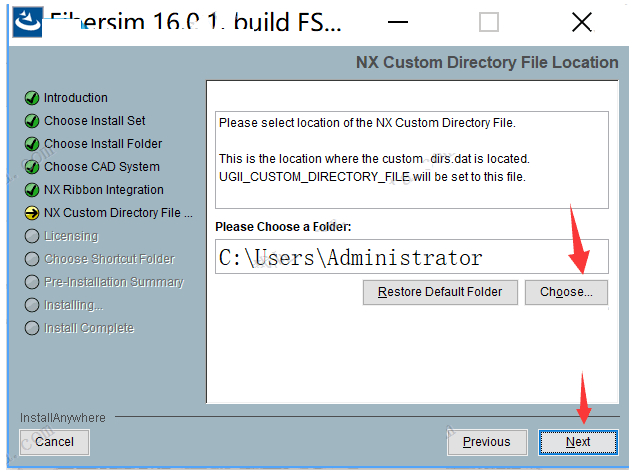Click the circle icon beside Pre-Installation Summary
This screenshot has height=475, width=632.
(x=32, y=282)
